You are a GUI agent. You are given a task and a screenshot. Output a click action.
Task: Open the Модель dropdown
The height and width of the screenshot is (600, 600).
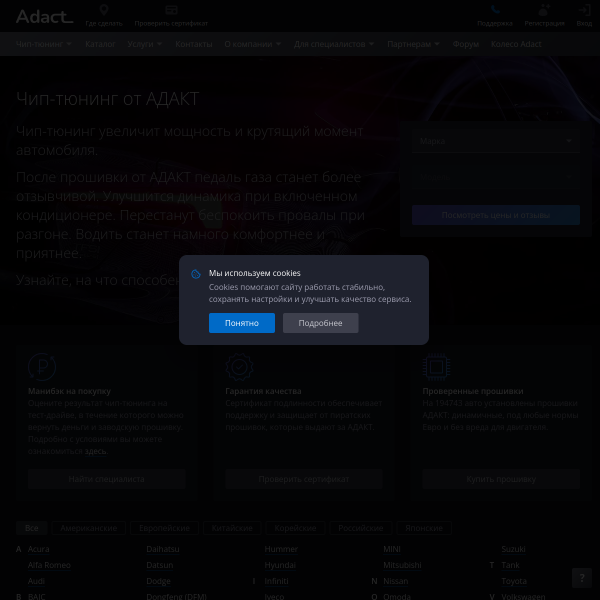496,177
